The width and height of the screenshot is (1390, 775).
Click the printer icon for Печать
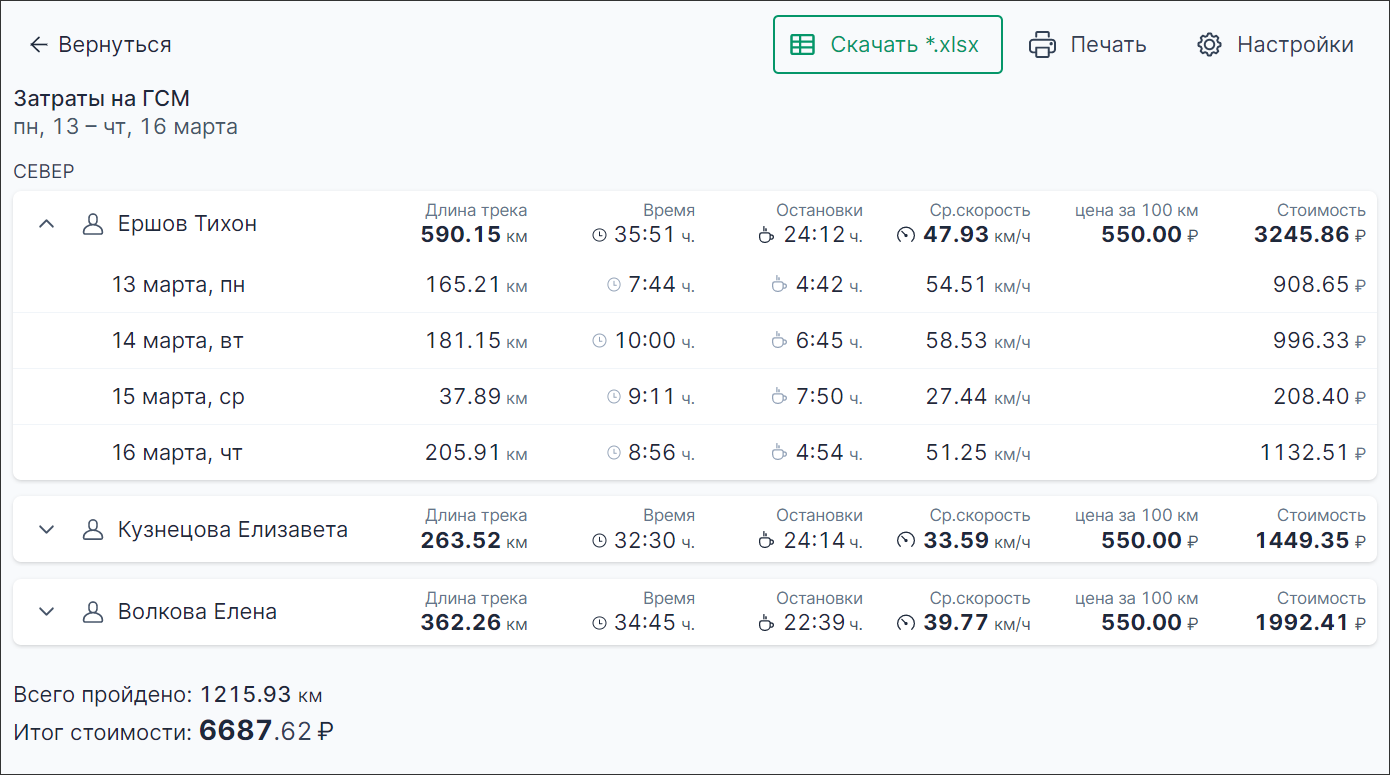[x=1042, y=45]
